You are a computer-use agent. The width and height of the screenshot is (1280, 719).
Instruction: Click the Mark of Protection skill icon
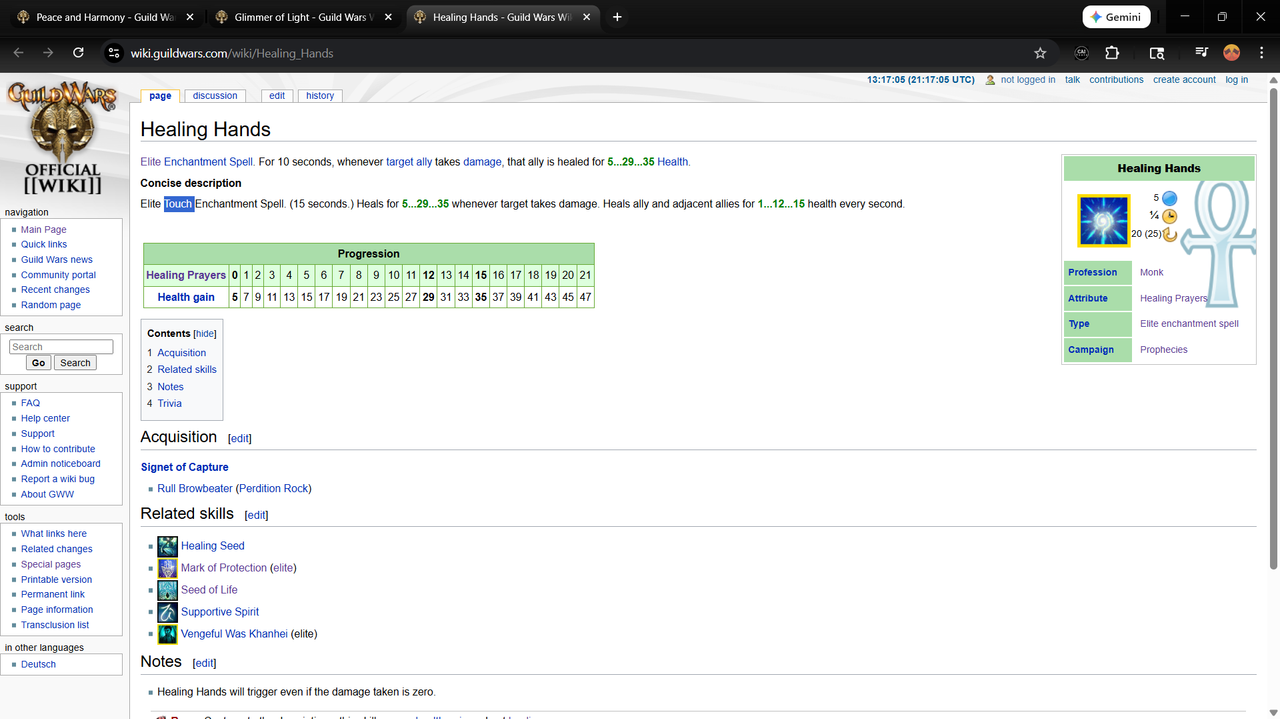point(167,568)
